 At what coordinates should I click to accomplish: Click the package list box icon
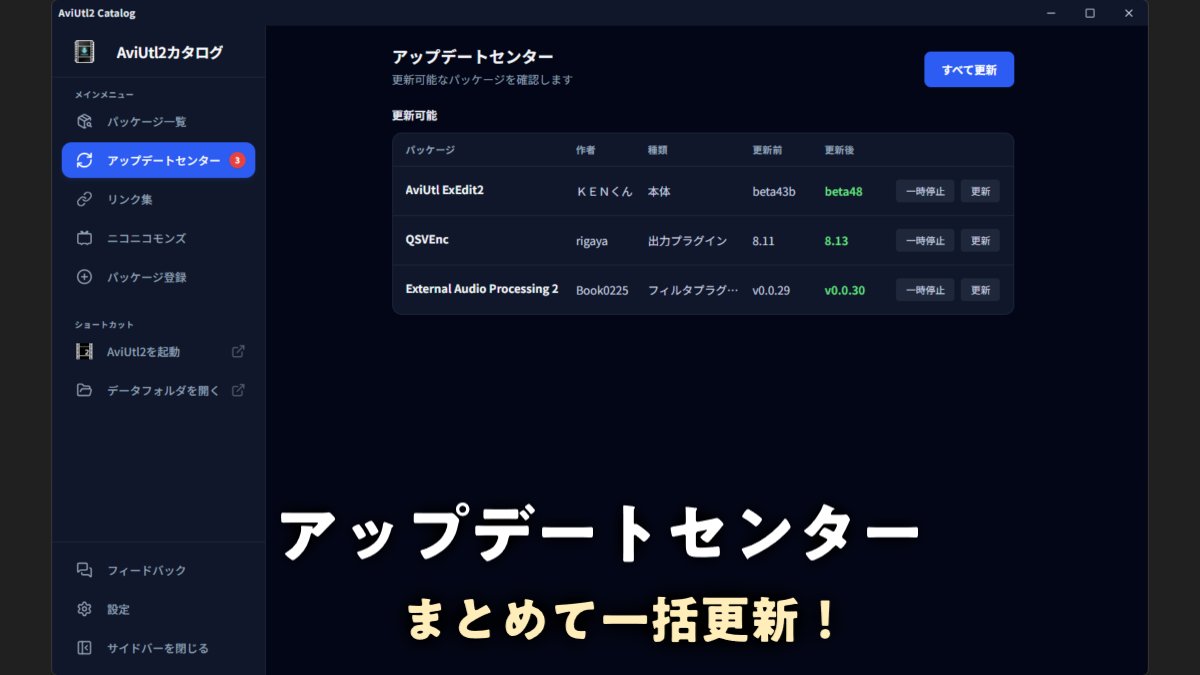[x=85, y=122]
